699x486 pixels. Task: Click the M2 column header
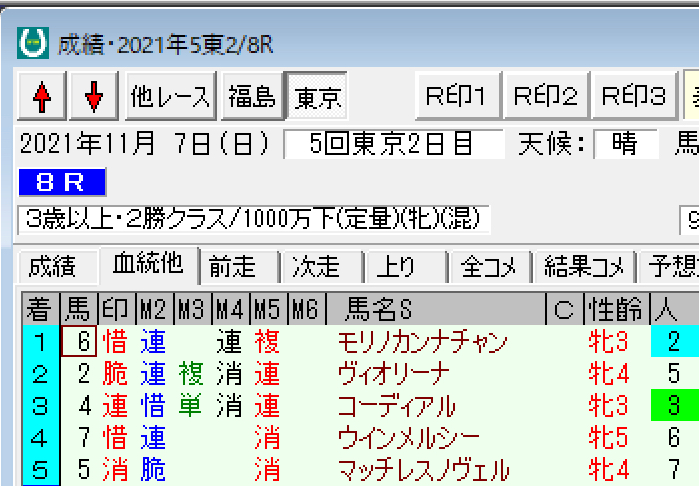pos(155,309)
